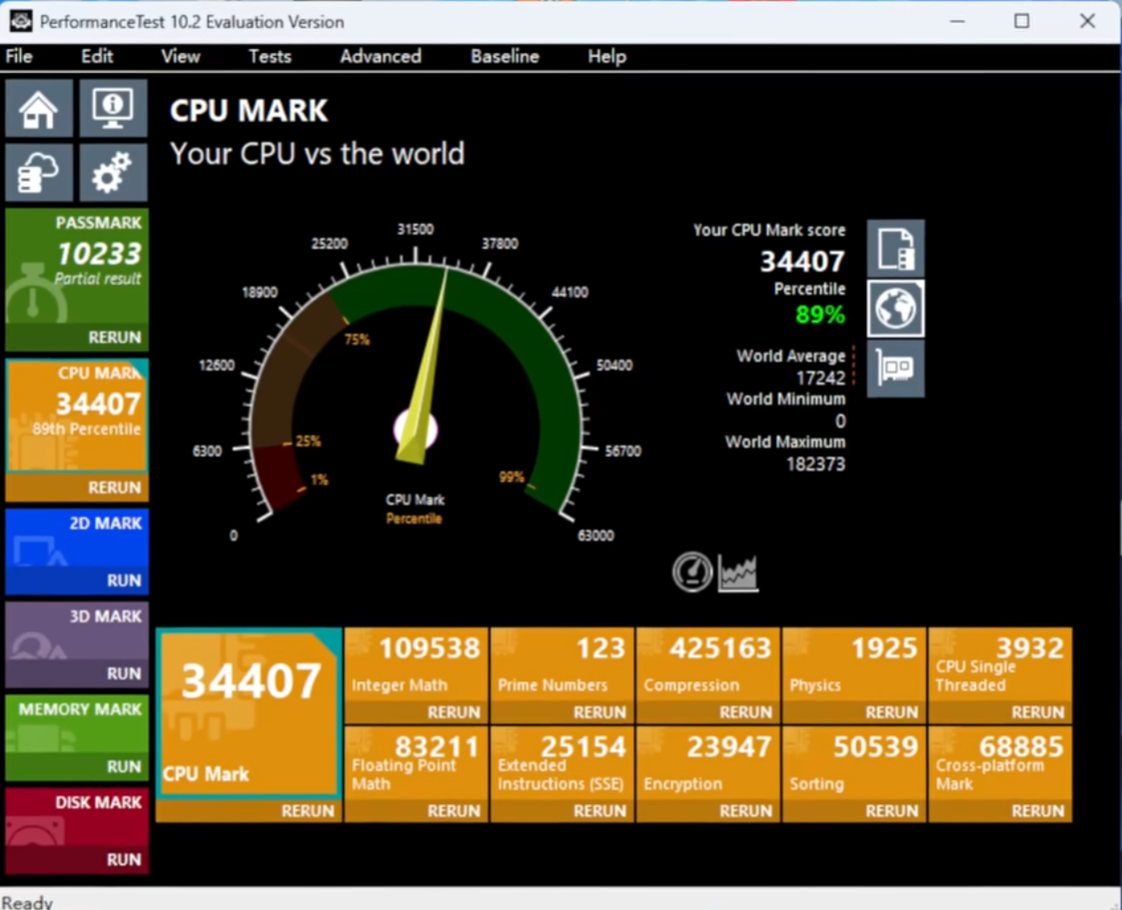Maximize the PerformanceTest window
The image size is (1122, 910).
(1022, 21)
